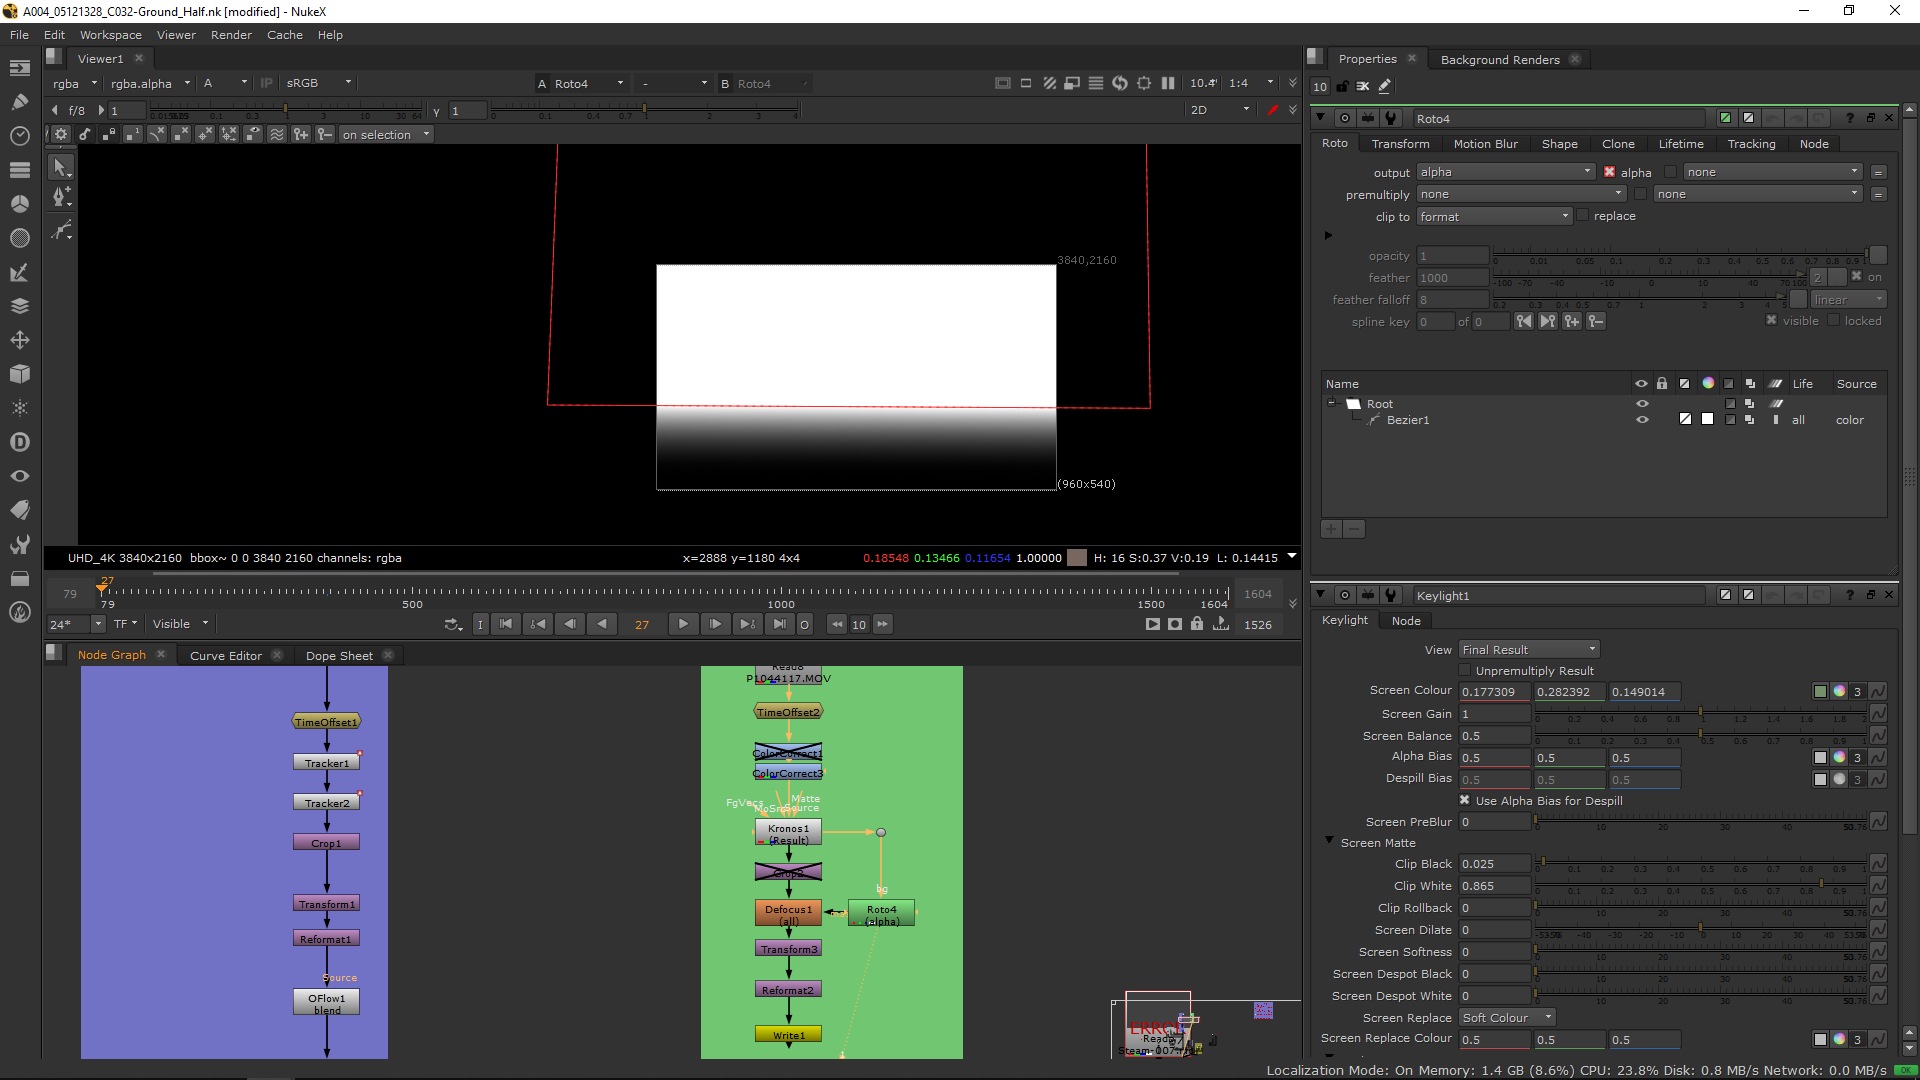Screen dimensions: 1920x1080
Task: Enable the replace checkbox in Roto4
Action: [1582, 215]
